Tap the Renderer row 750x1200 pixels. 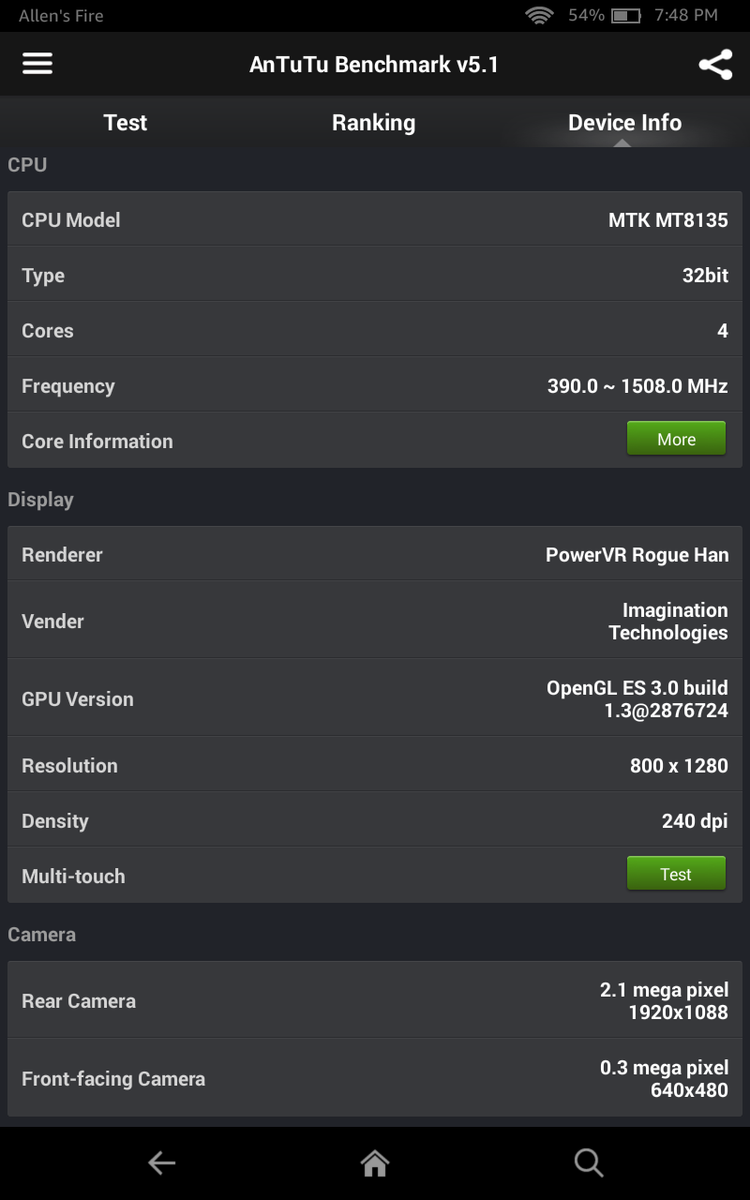tap(374, 555)
